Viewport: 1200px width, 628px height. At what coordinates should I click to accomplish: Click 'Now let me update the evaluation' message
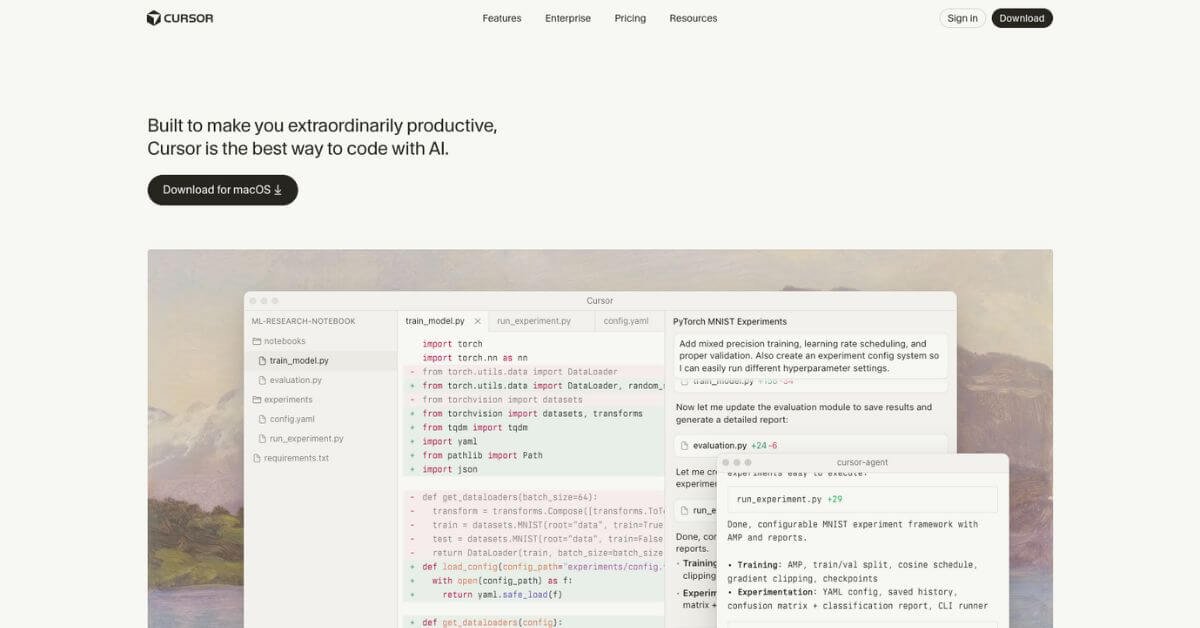pos(803,413)
